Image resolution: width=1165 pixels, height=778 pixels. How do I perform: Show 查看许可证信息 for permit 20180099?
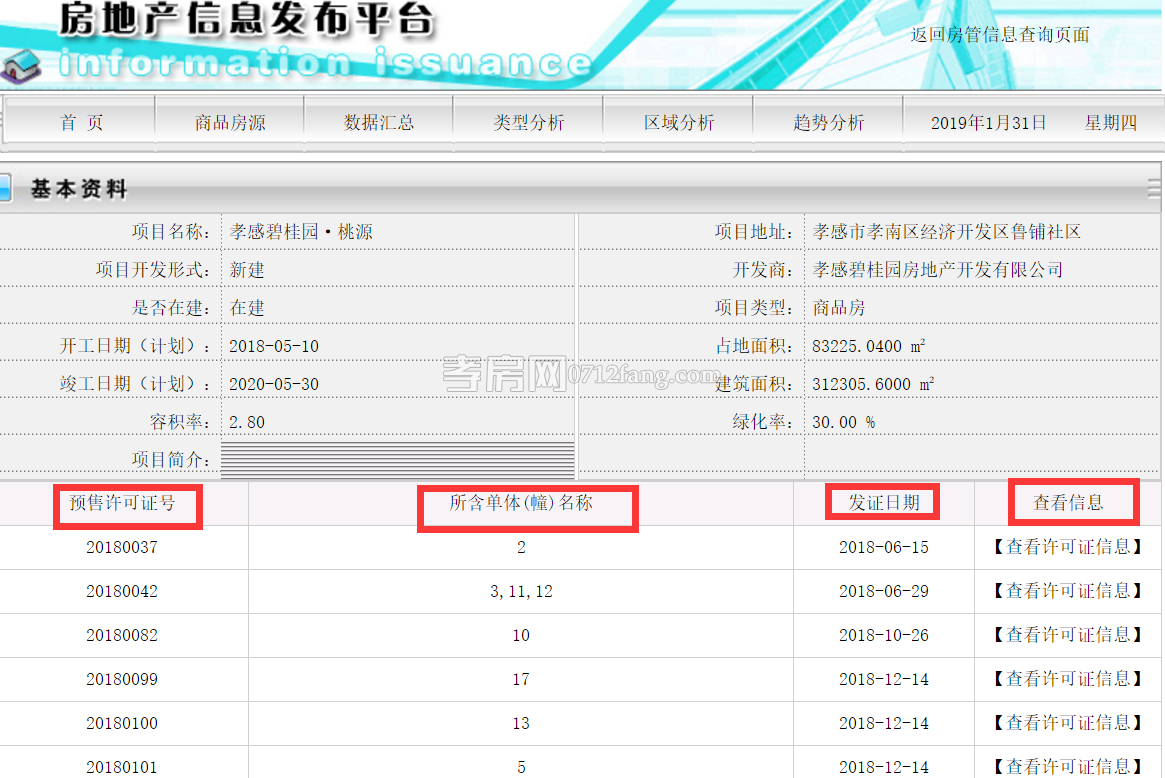tap(1067, 679)
